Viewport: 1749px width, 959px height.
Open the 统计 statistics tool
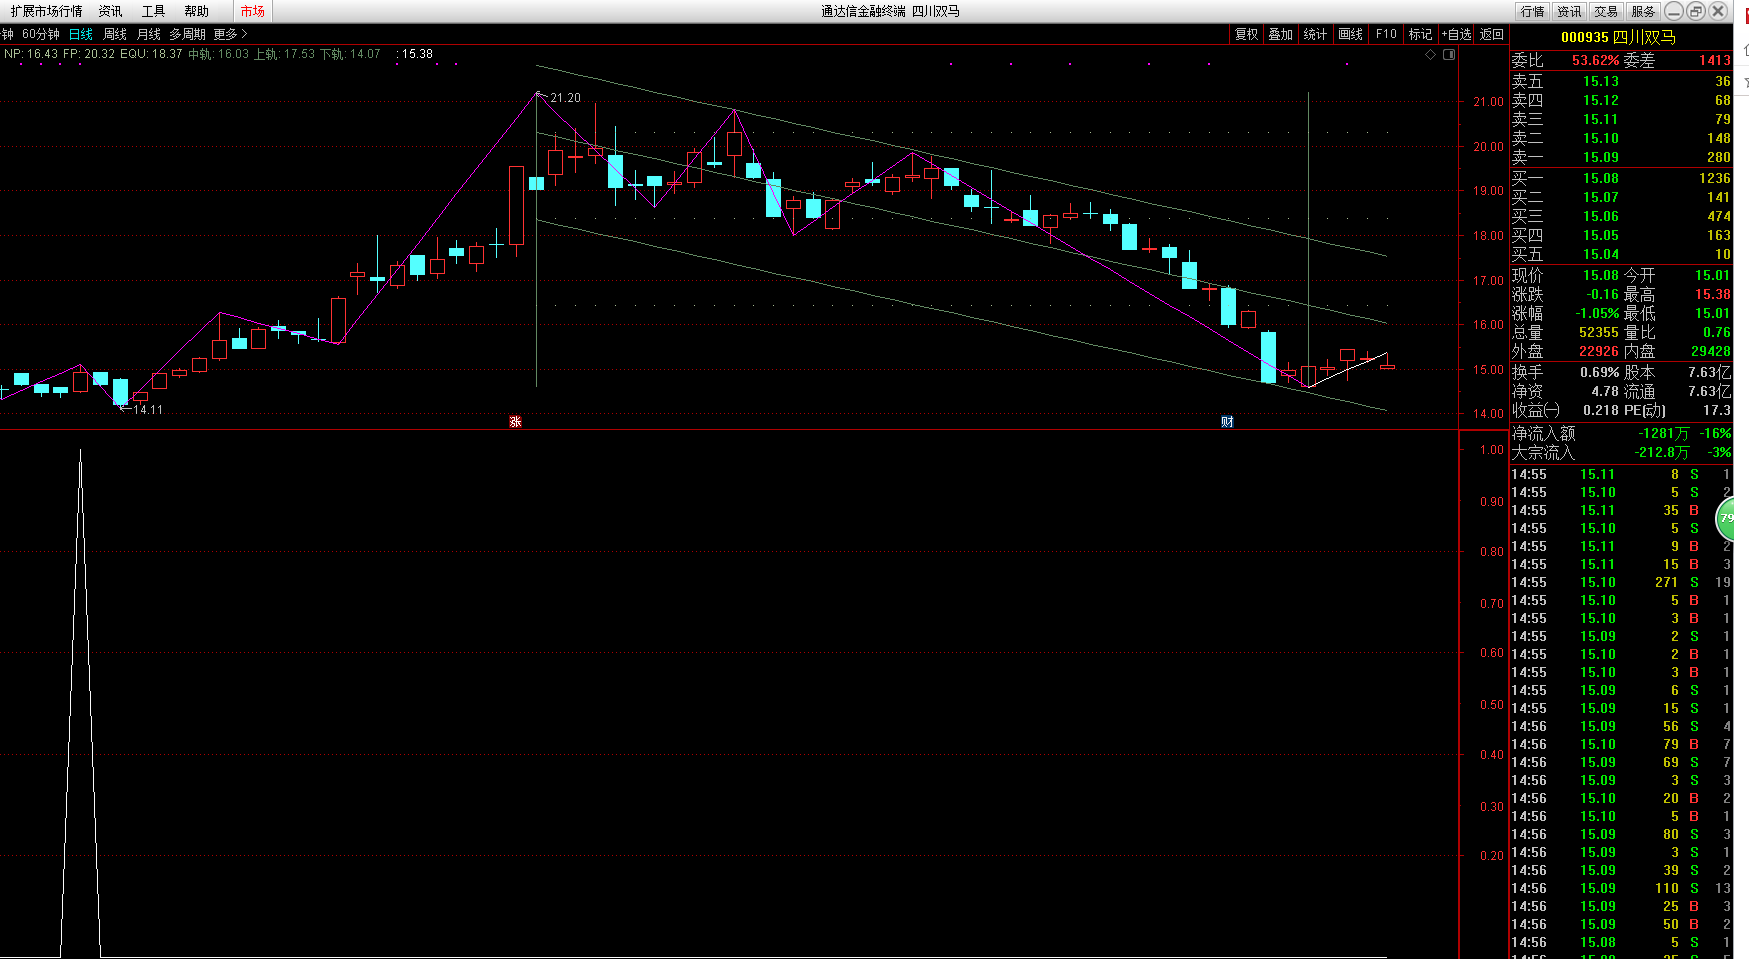1315,34
